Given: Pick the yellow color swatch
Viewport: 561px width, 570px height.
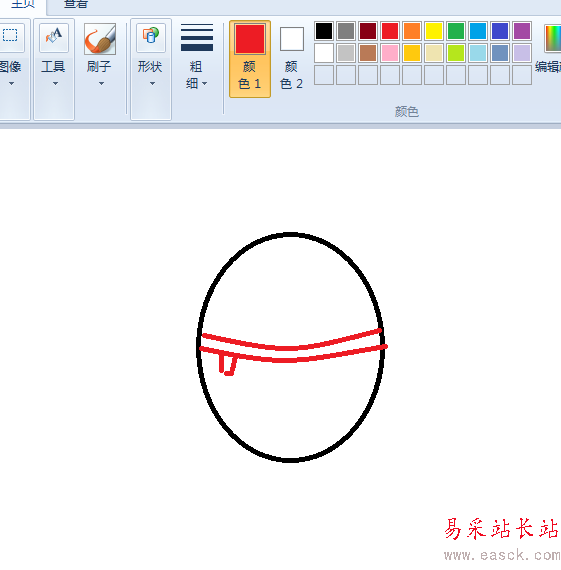Looking at the screenshot, I should (x=434, y=31).
